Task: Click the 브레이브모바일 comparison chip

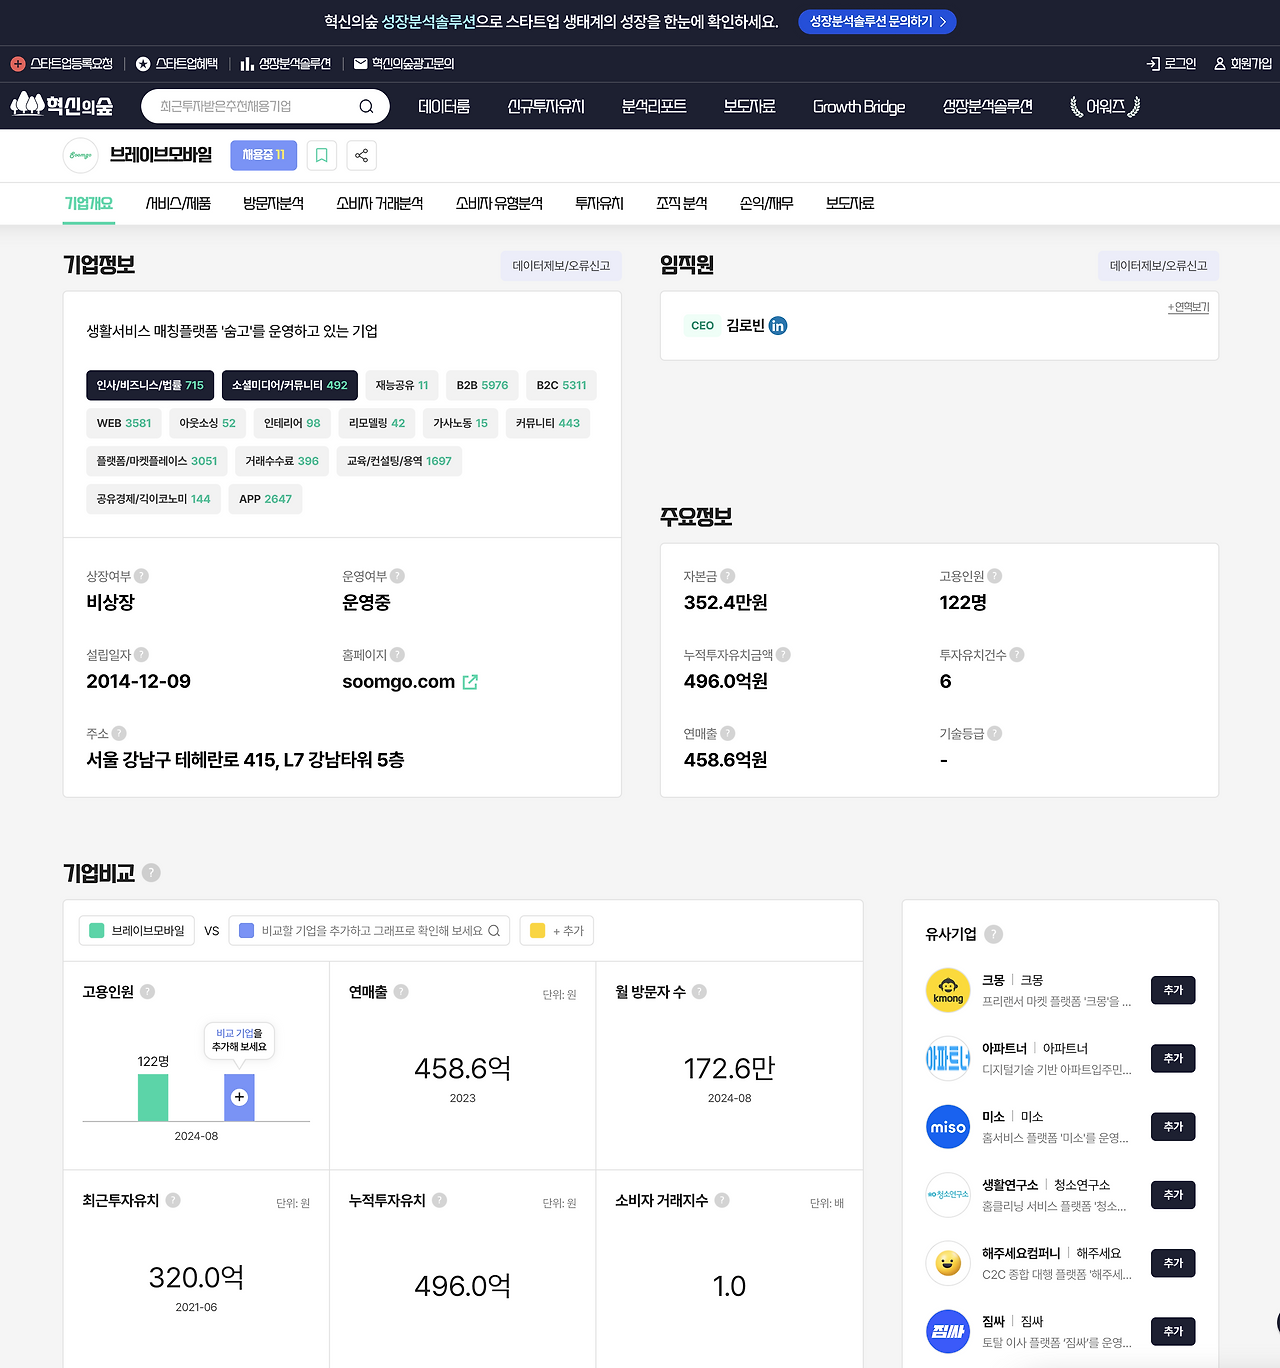Action: click(x=138, y=931)
